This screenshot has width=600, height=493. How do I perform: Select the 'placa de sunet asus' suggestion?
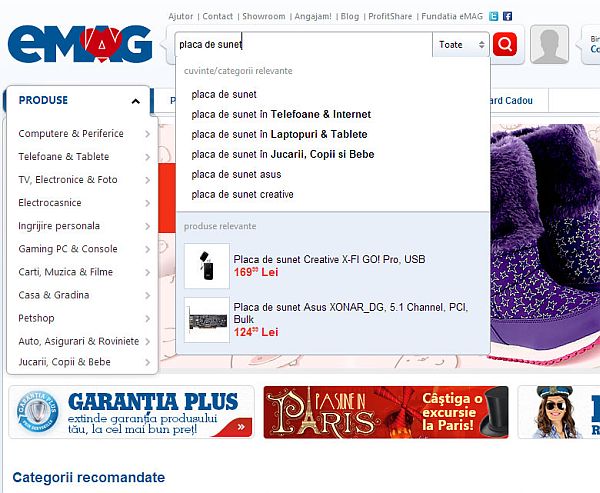(x=236, y=175)
